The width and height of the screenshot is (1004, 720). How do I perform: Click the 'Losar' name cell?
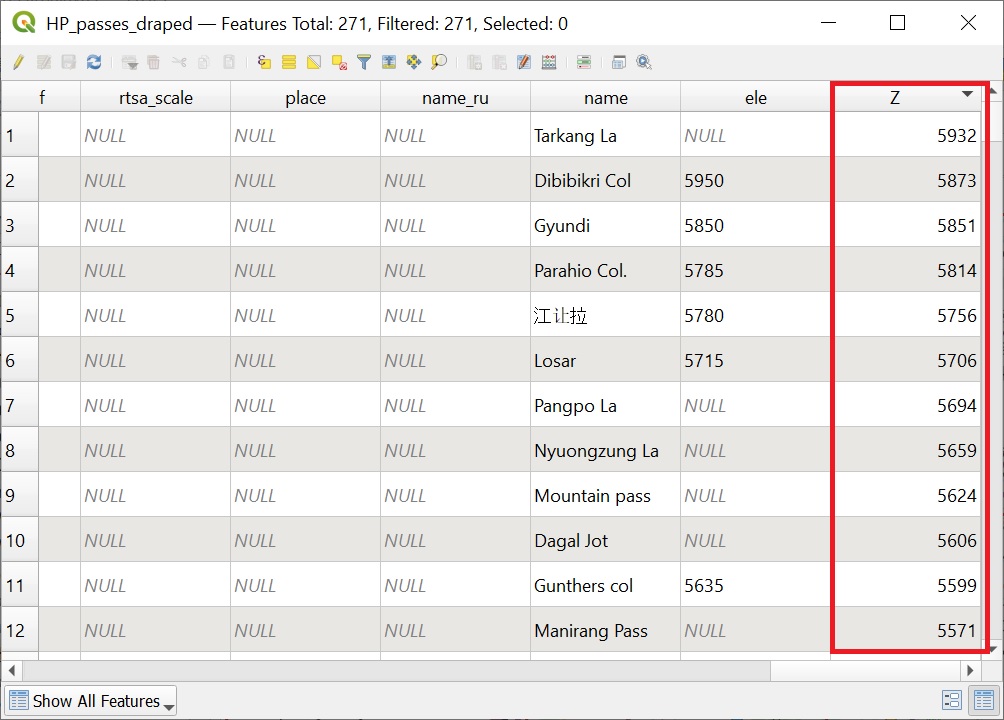click(605, 360)
